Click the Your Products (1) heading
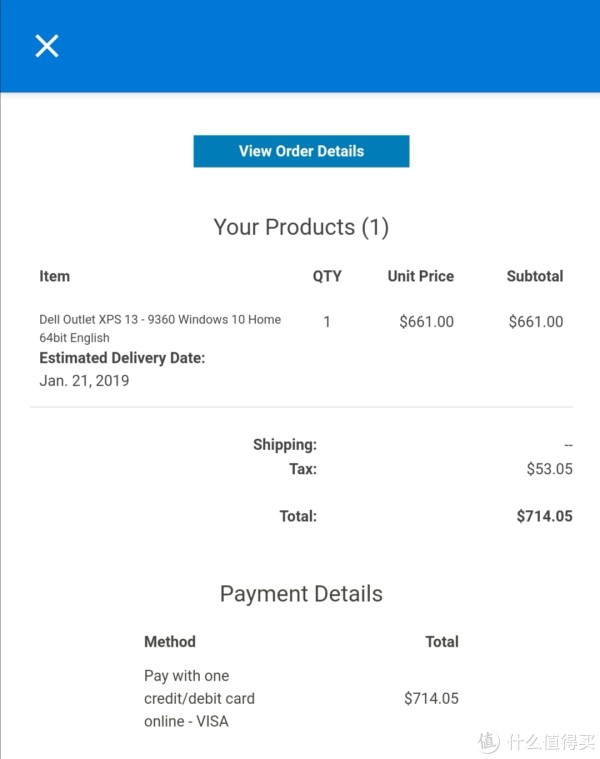Image resolution: width=600 pixels, height=759 pixels. coord(301,227)
